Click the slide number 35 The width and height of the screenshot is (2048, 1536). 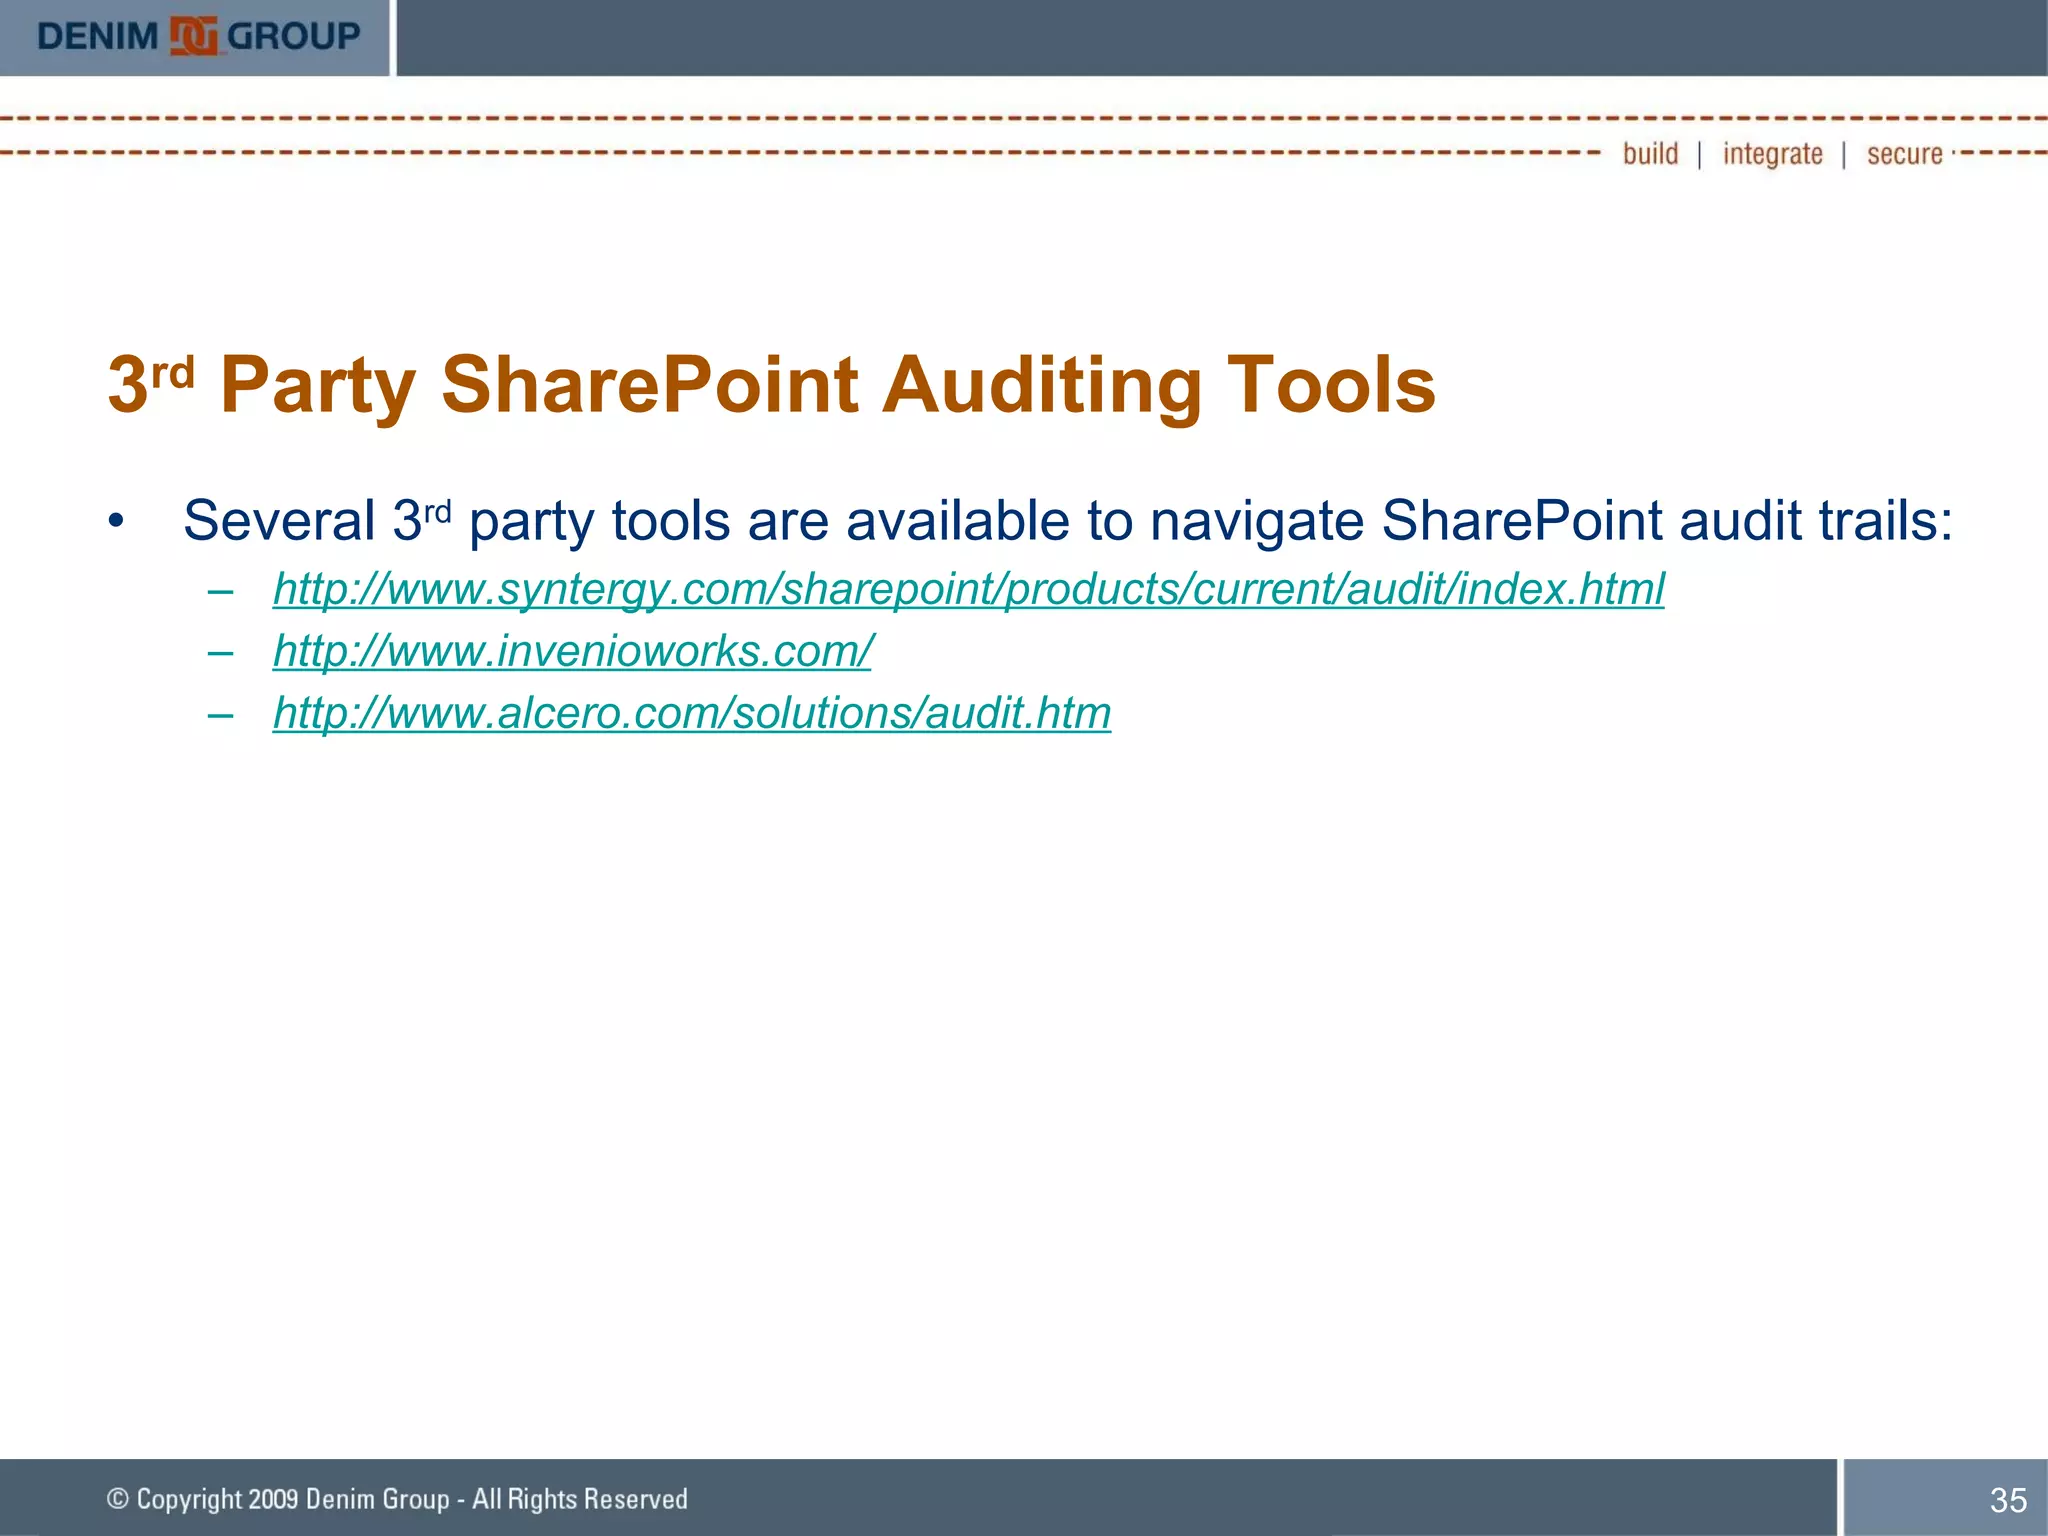[x=2008, y=1500]
